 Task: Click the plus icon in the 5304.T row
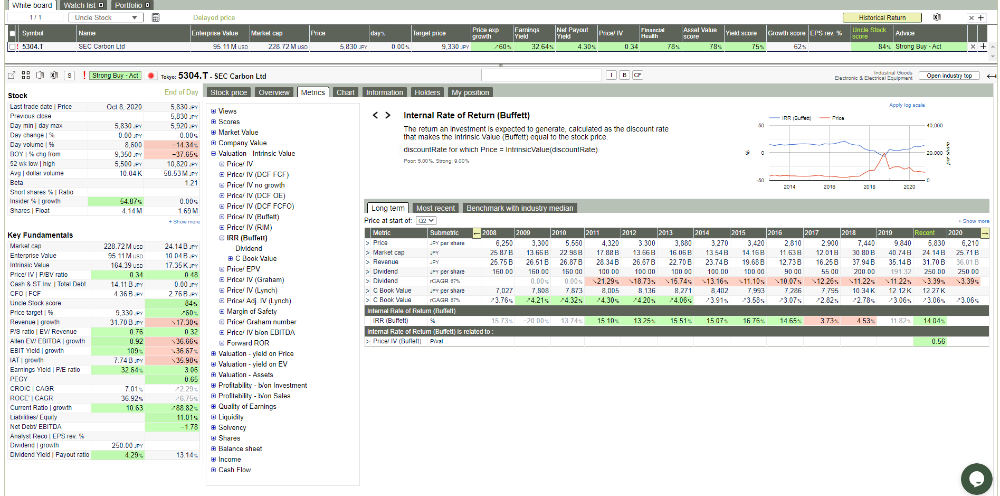click(x=981, y=46)
